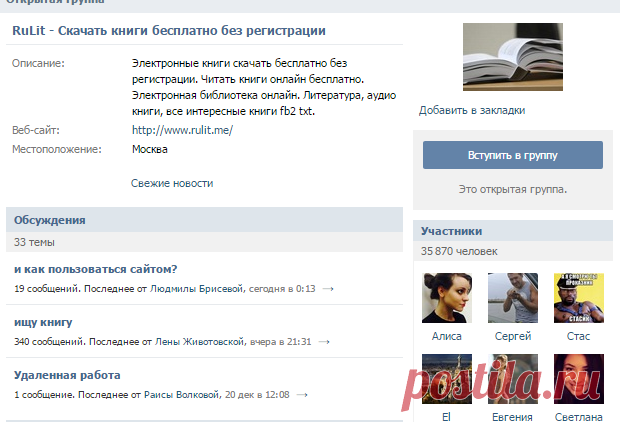Click the name Алиса under avatar
620x422 pixels.
[x=447, y=336]
